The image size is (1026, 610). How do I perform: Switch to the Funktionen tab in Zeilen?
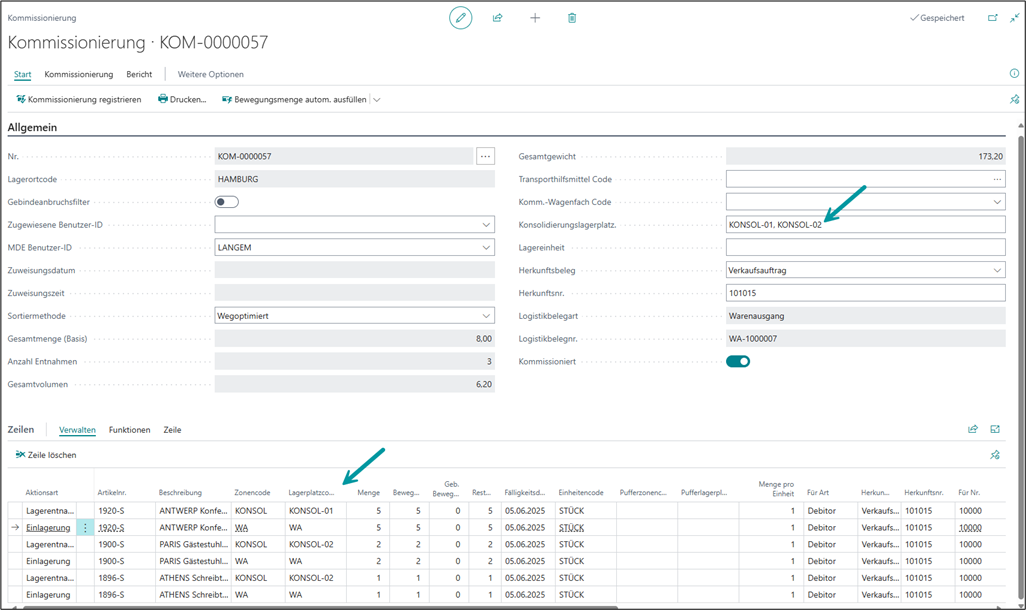coord(130,430)
